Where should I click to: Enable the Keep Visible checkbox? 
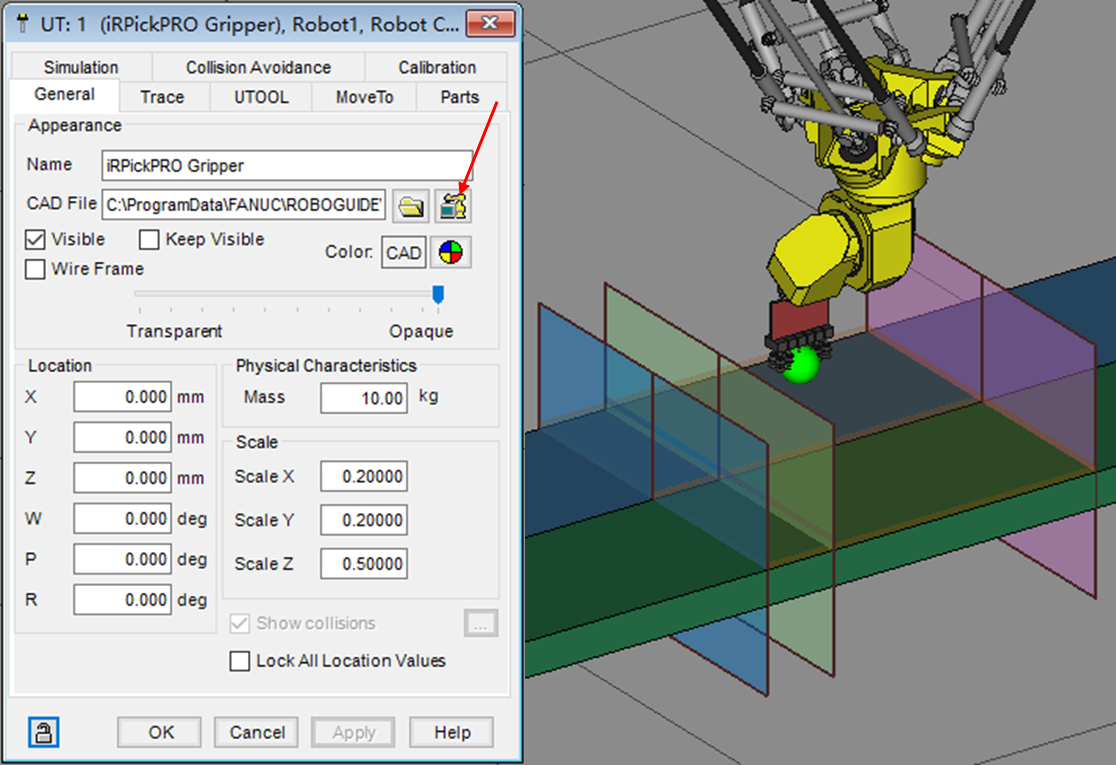point(149,240)
